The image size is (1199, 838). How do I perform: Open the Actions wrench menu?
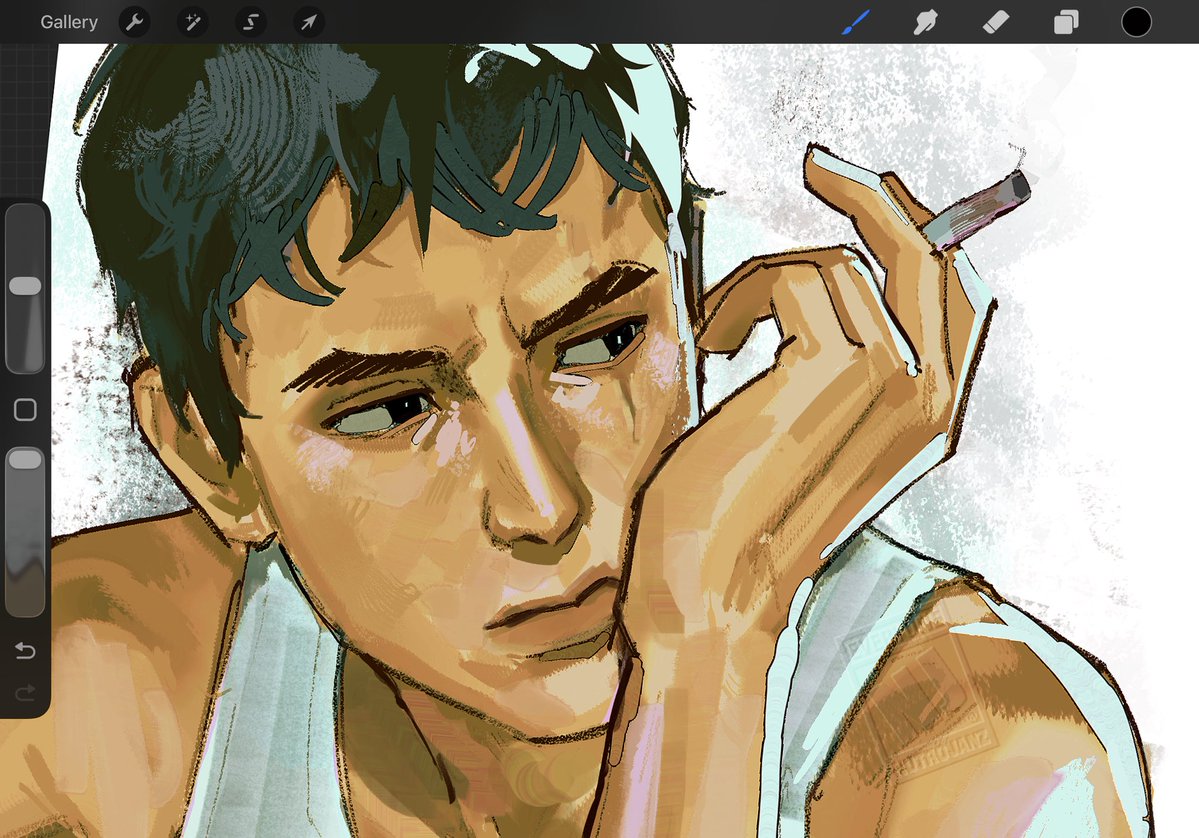[135, 22]
